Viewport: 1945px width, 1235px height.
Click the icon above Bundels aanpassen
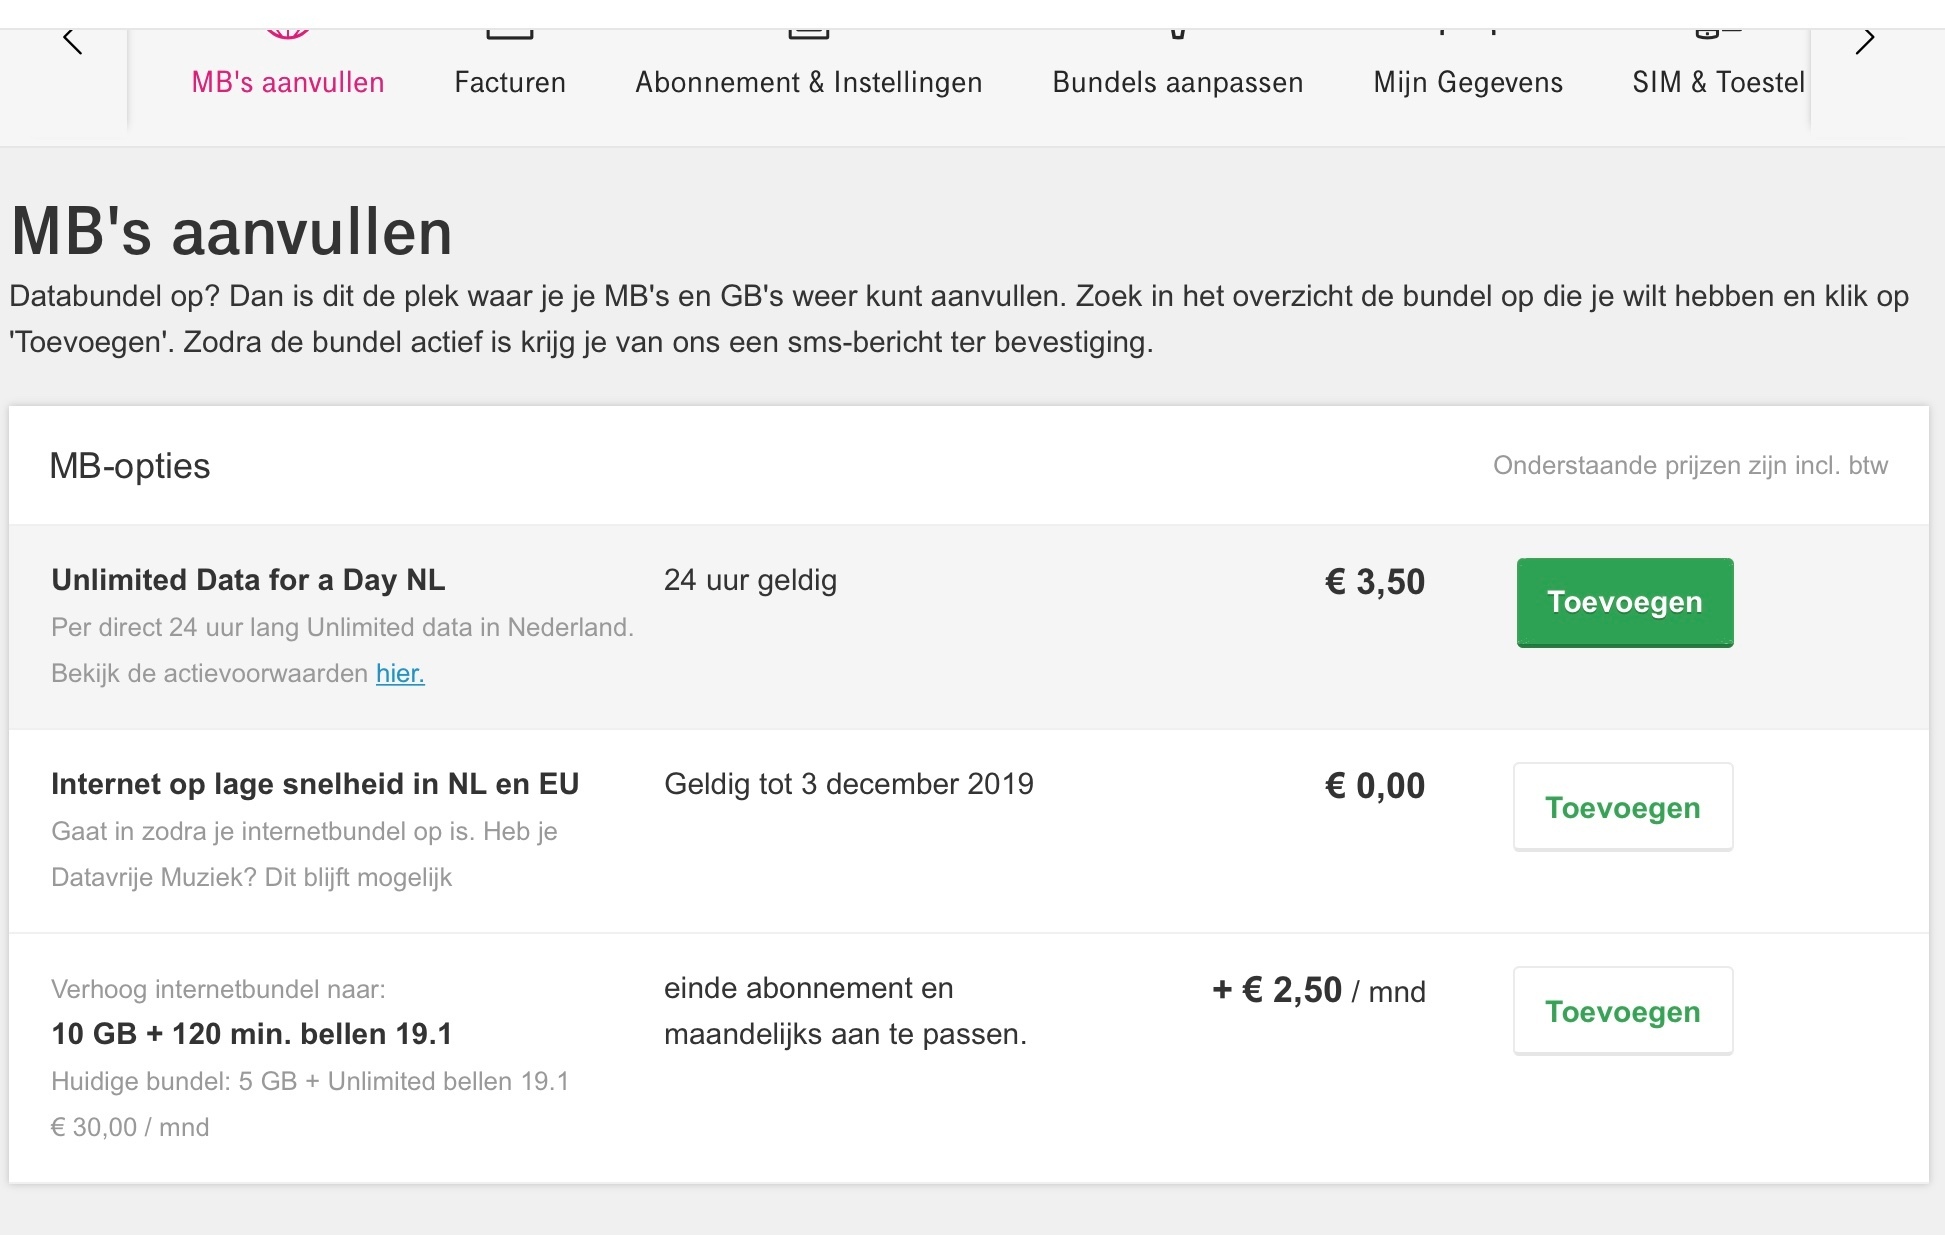click(x=1178, y=34)
